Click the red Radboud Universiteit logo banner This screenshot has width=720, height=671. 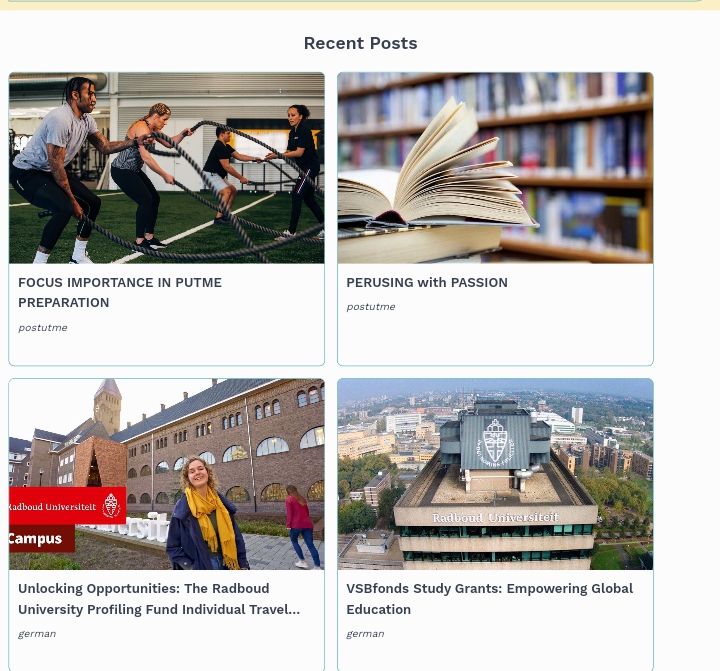point(68,506)
